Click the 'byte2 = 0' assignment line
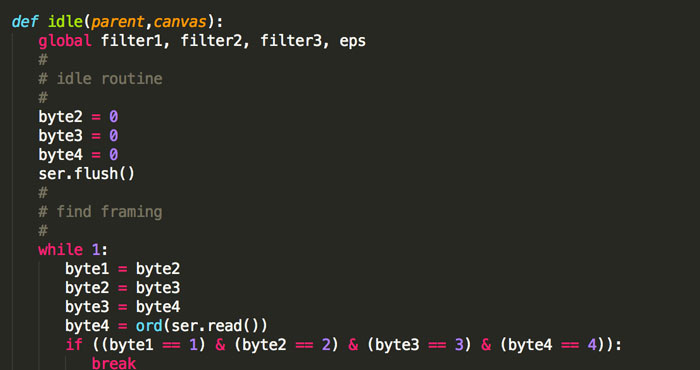Viewport: 700px width, 370px height. tap(78, 117)
